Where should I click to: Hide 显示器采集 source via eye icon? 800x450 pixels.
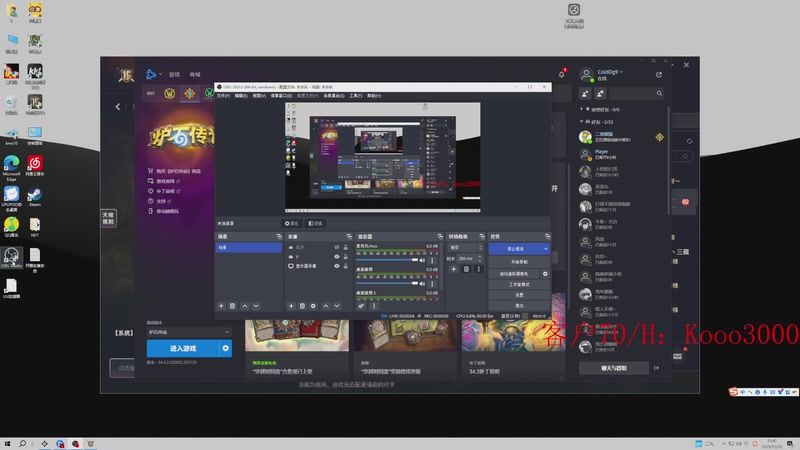(337, 266)
